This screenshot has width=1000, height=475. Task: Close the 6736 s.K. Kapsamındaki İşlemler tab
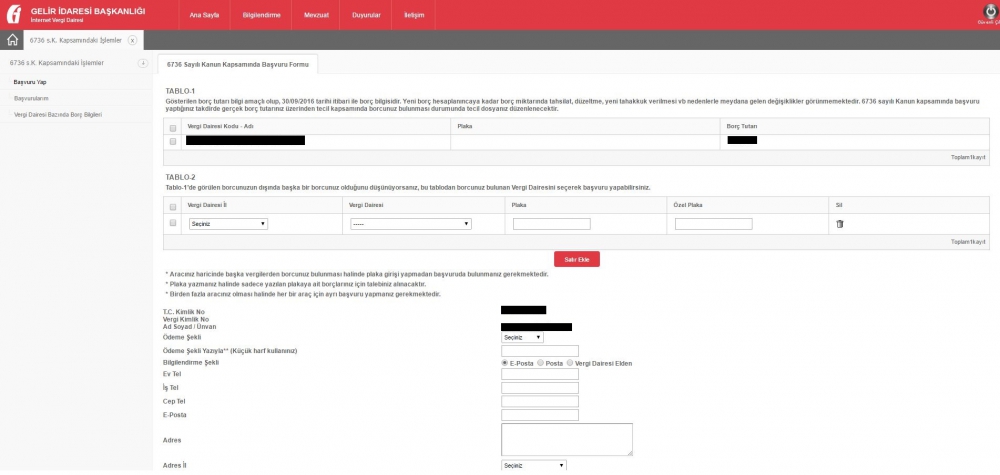tap(132, 40)
